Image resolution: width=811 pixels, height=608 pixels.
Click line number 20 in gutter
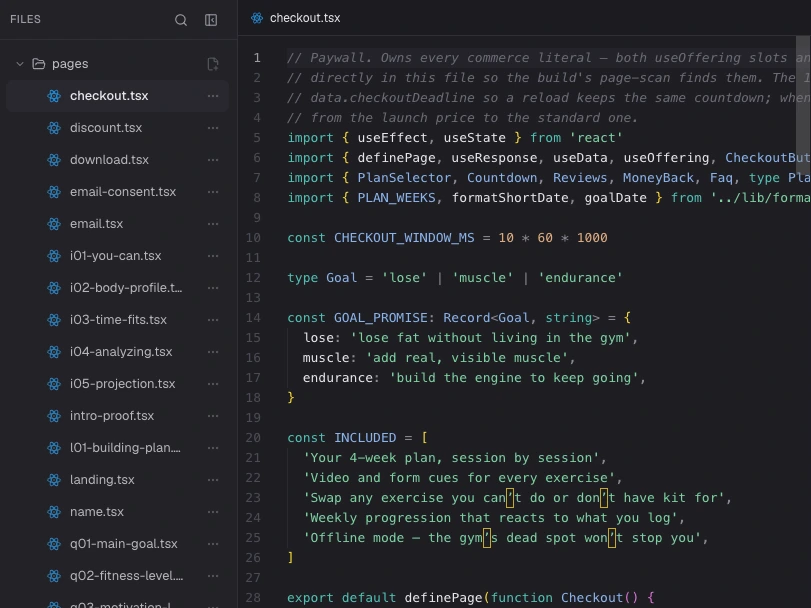(x=253, y=438)
